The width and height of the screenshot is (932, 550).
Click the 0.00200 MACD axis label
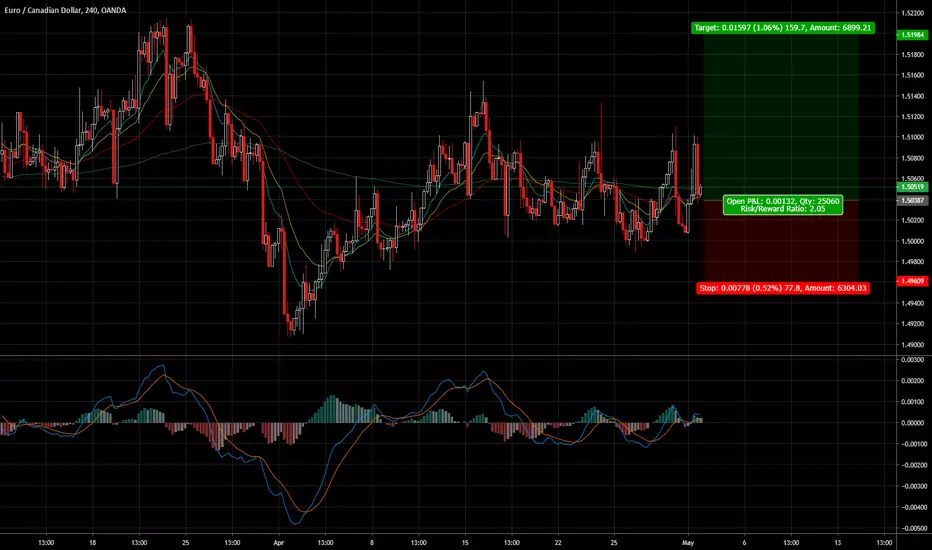tap(912, 381)
